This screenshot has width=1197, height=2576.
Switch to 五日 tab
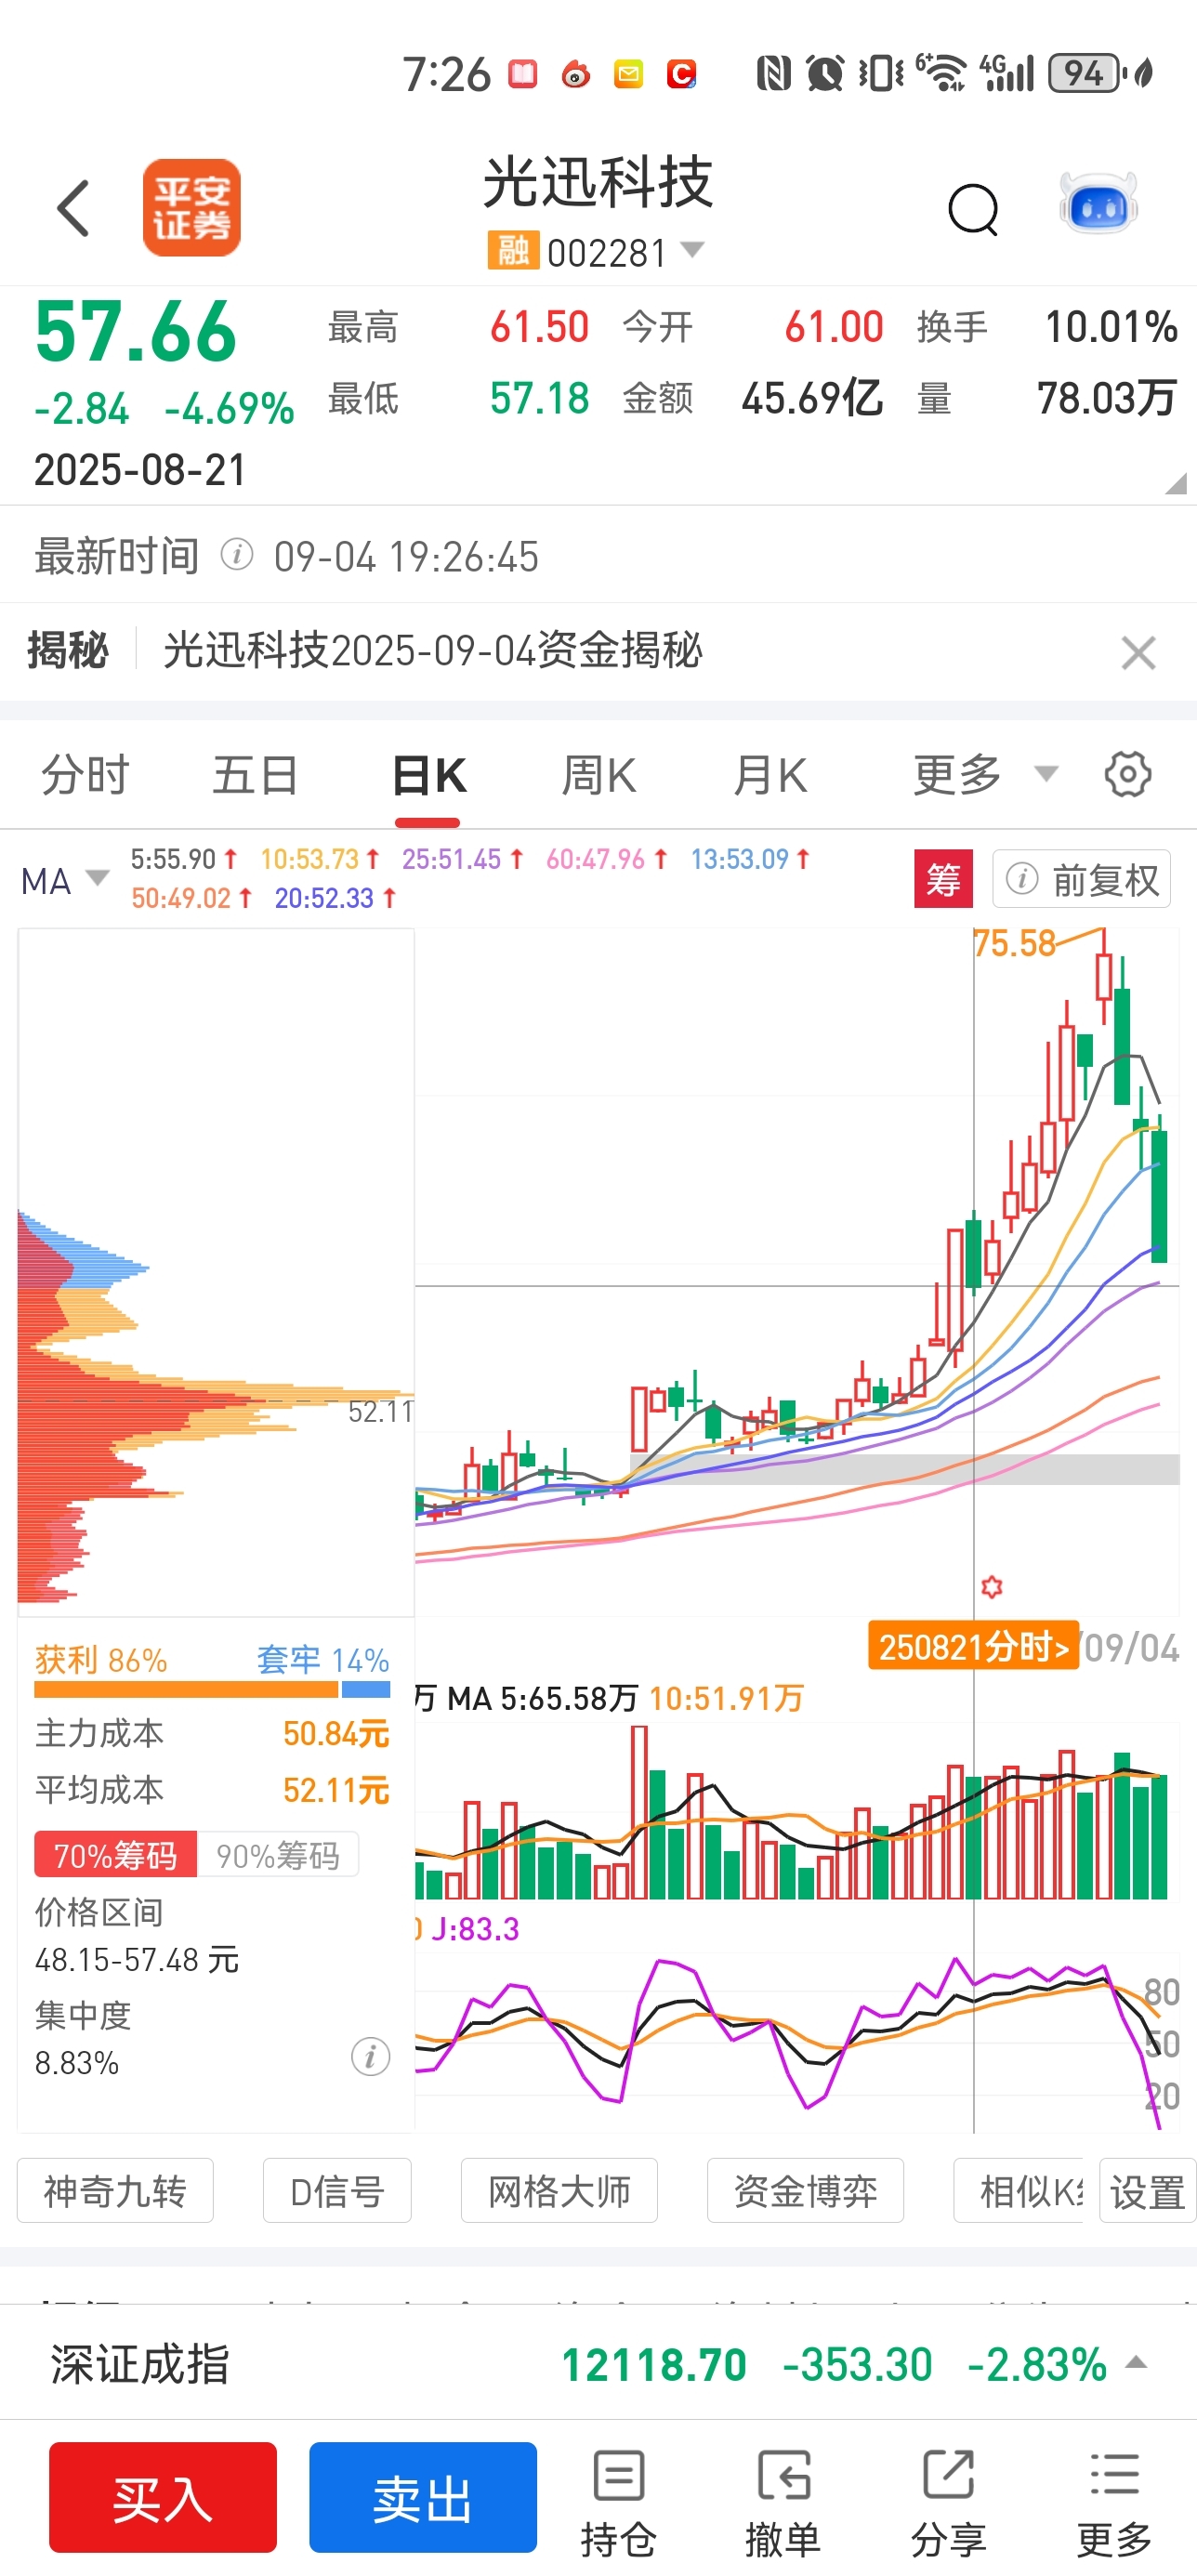[x=255, y=776]
